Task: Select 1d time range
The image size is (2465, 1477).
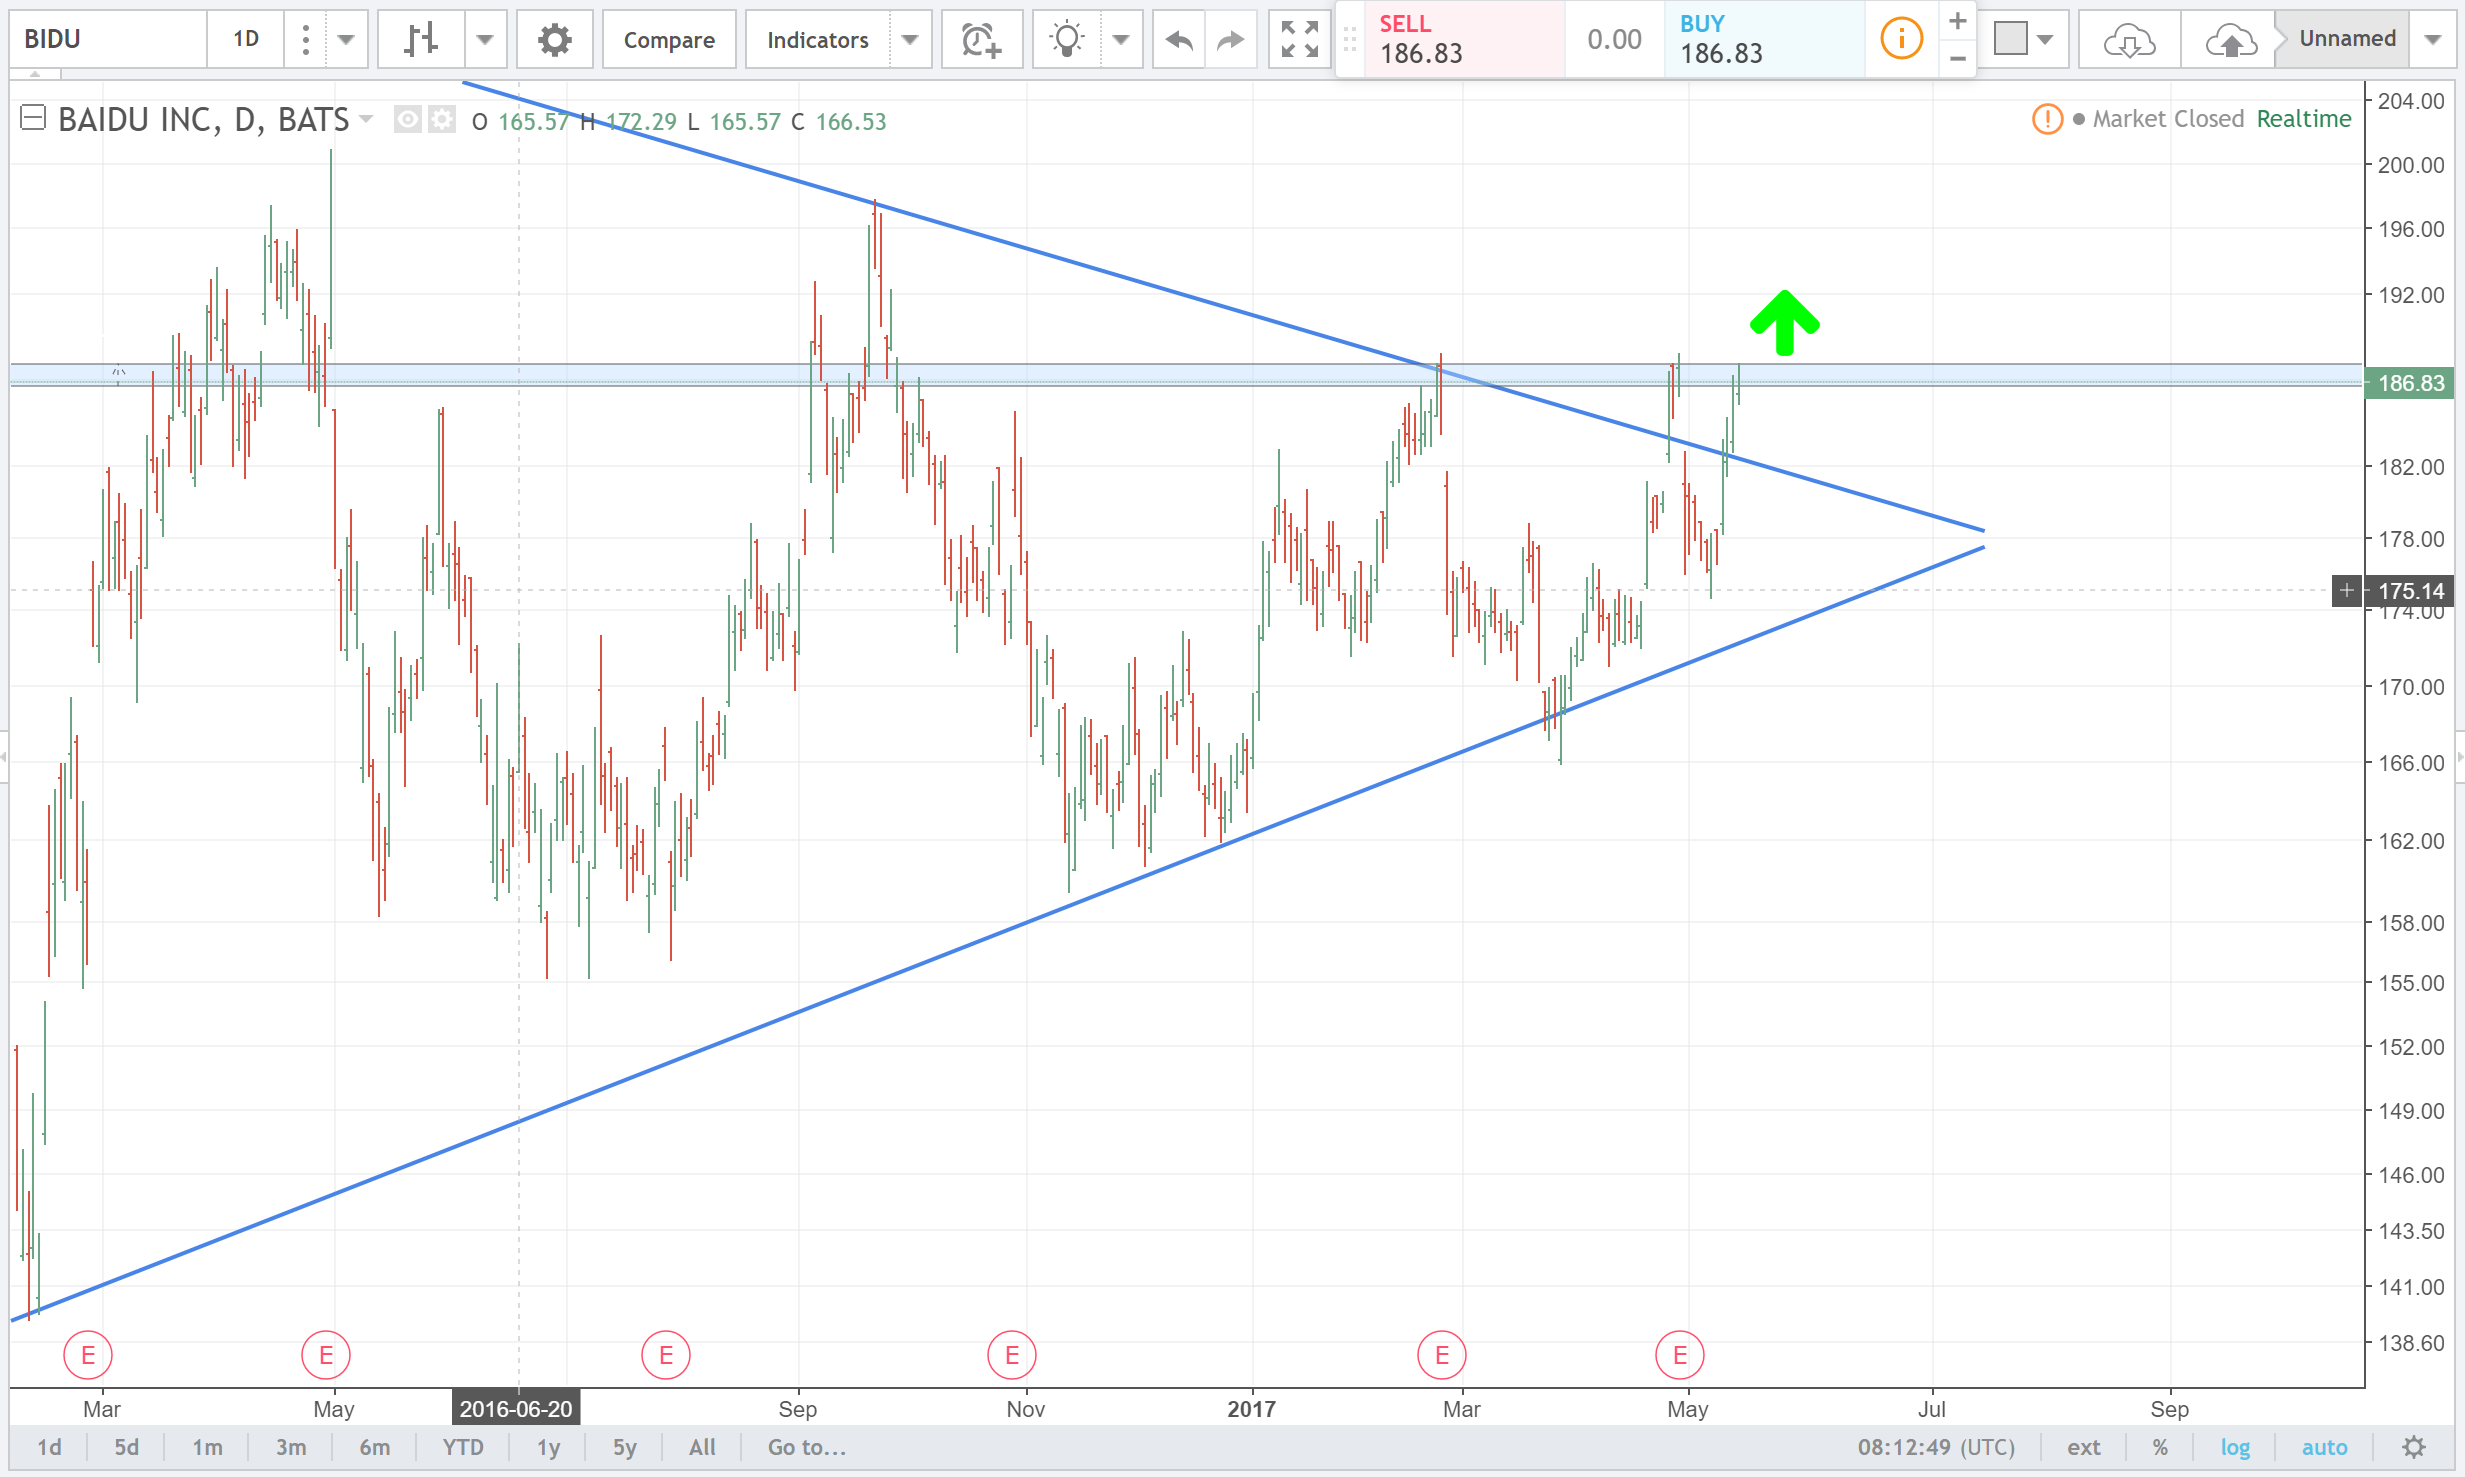Action: pyautogui.click(x=49, y=1447)
